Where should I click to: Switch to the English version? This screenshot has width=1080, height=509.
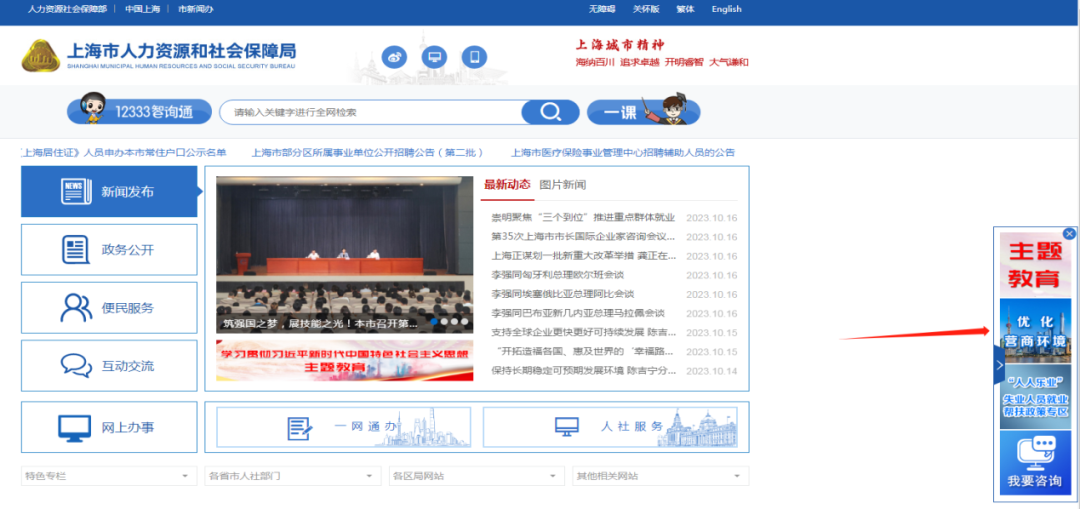(x=727, y=9)
